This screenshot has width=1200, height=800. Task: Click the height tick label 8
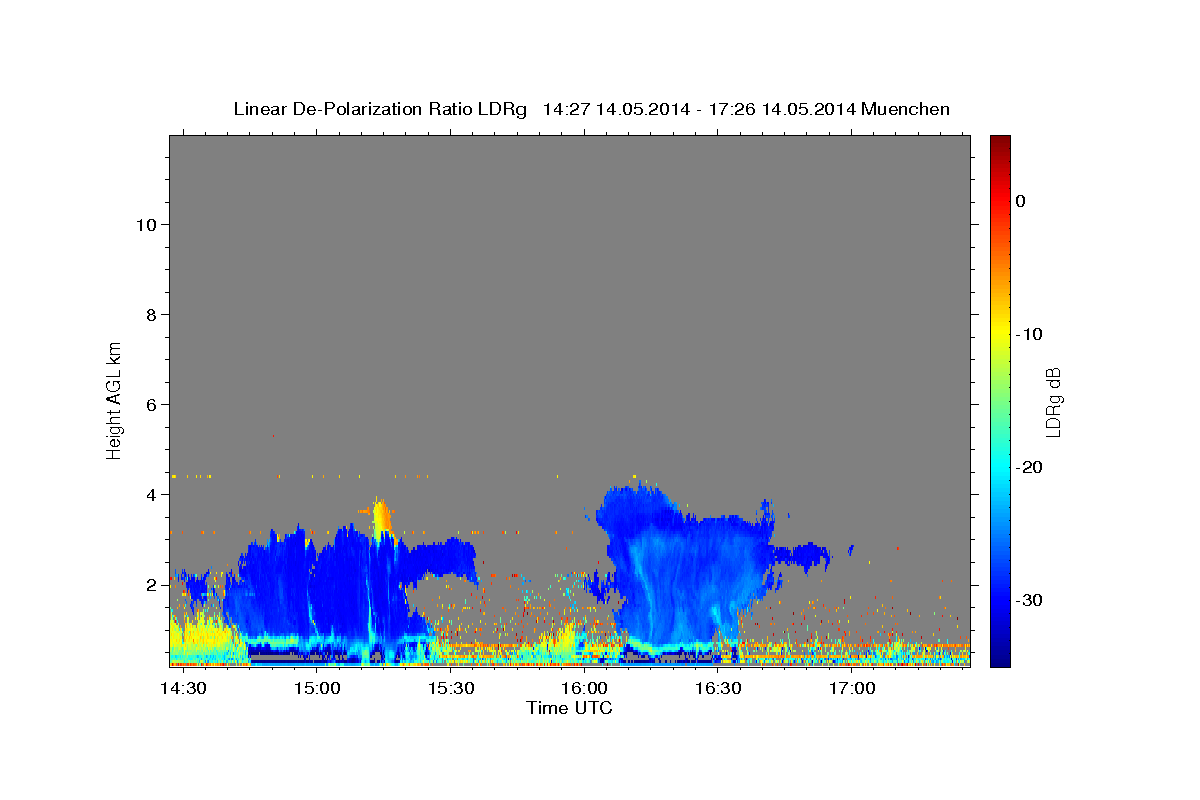(x=152, y=314)
